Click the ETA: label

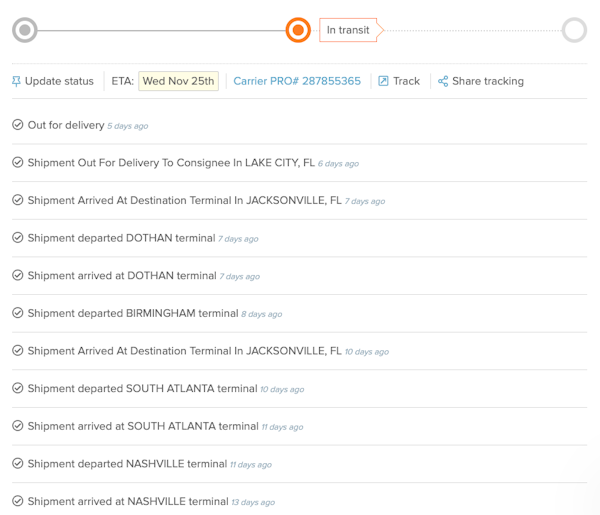click(x=122, y=81)
